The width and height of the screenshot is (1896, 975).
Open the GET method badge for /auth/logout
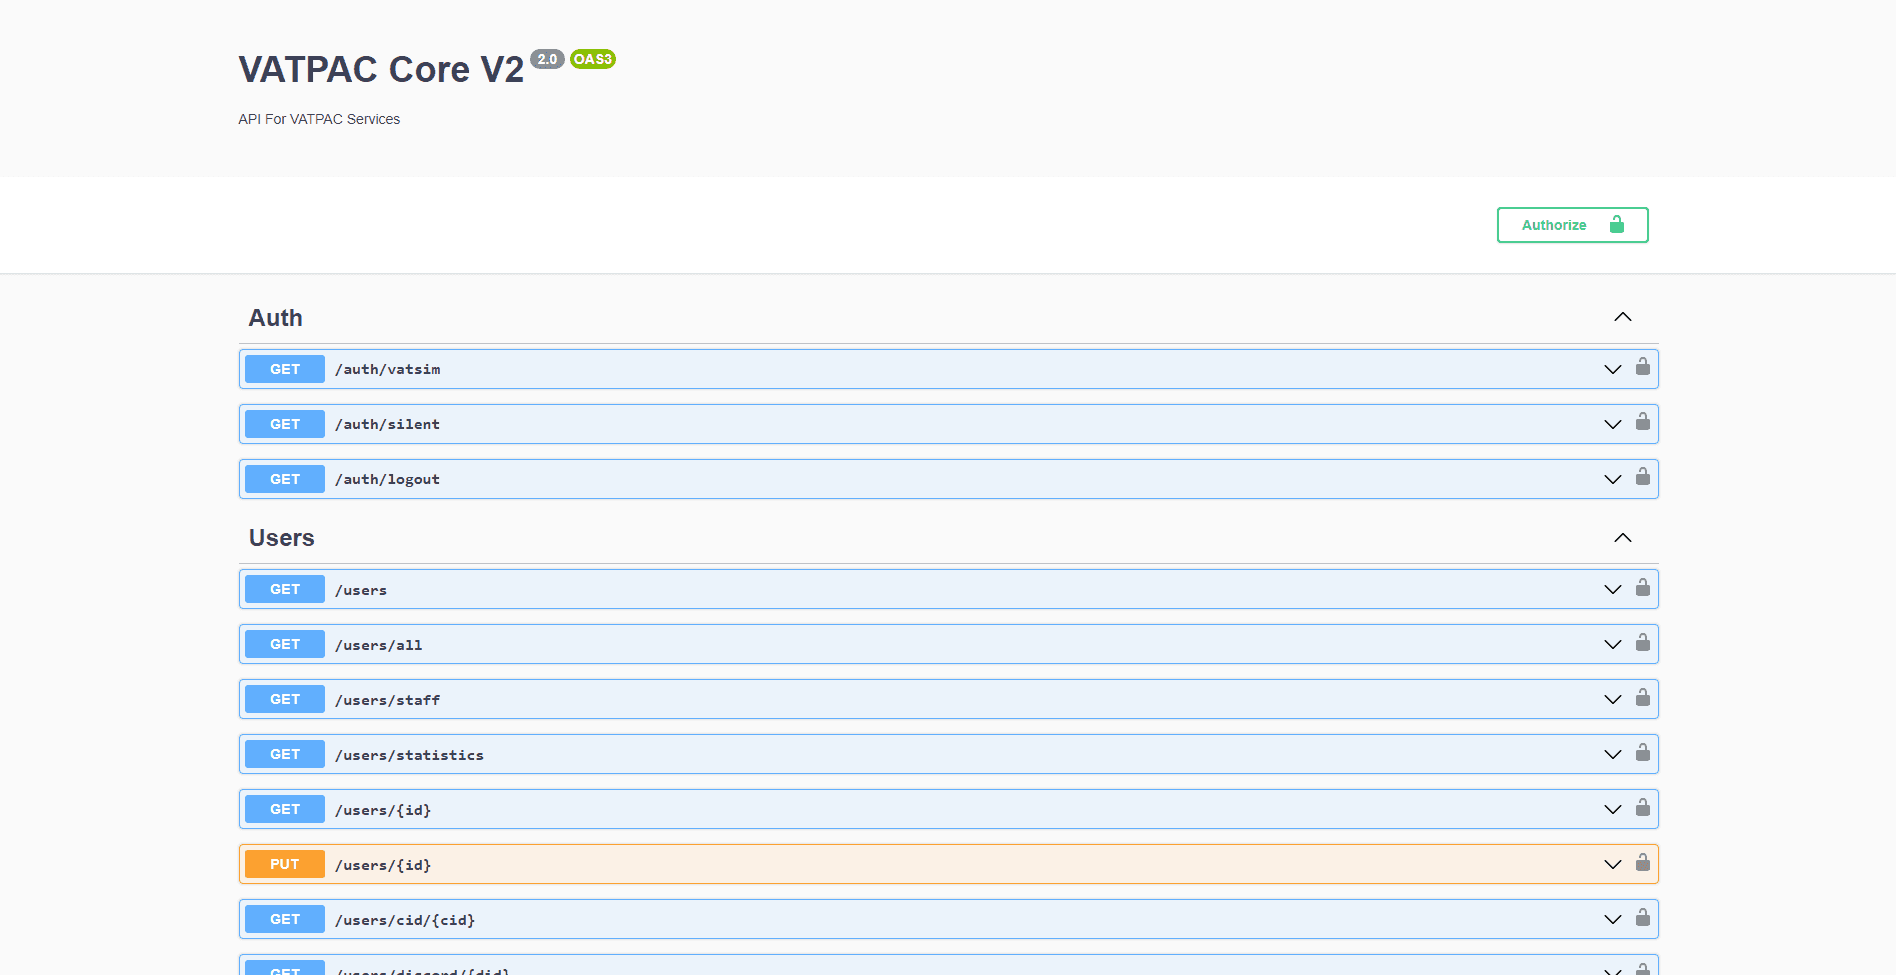coord(285,479)
